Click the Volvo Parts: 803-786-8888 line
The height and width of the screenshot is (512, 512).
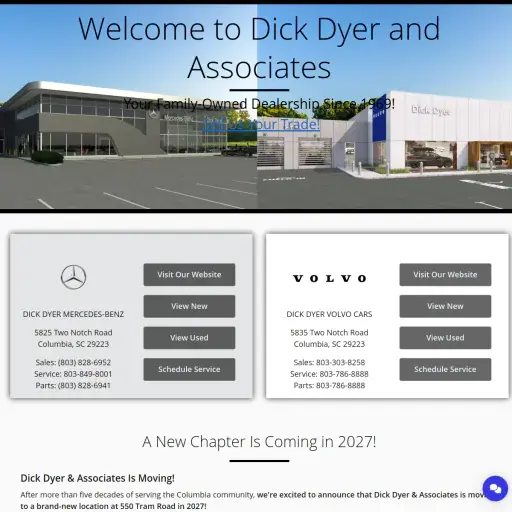click(x=329, y=385)
